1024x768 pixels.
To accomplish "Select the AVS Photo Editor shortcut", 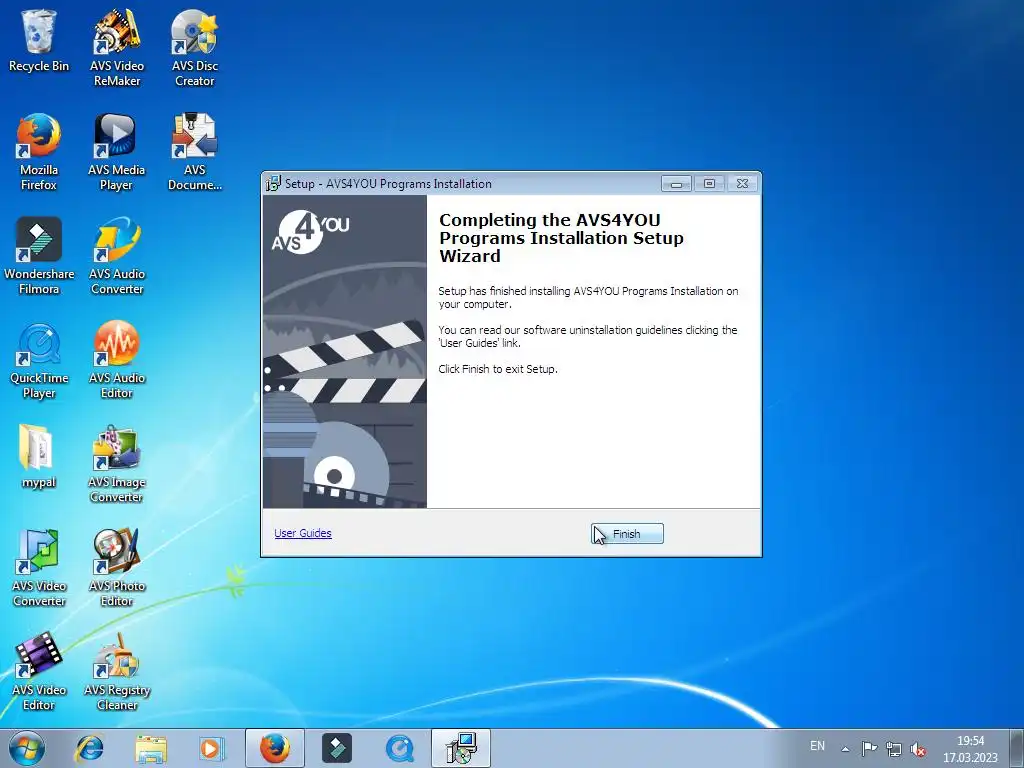I will click(x=117, y=568).
